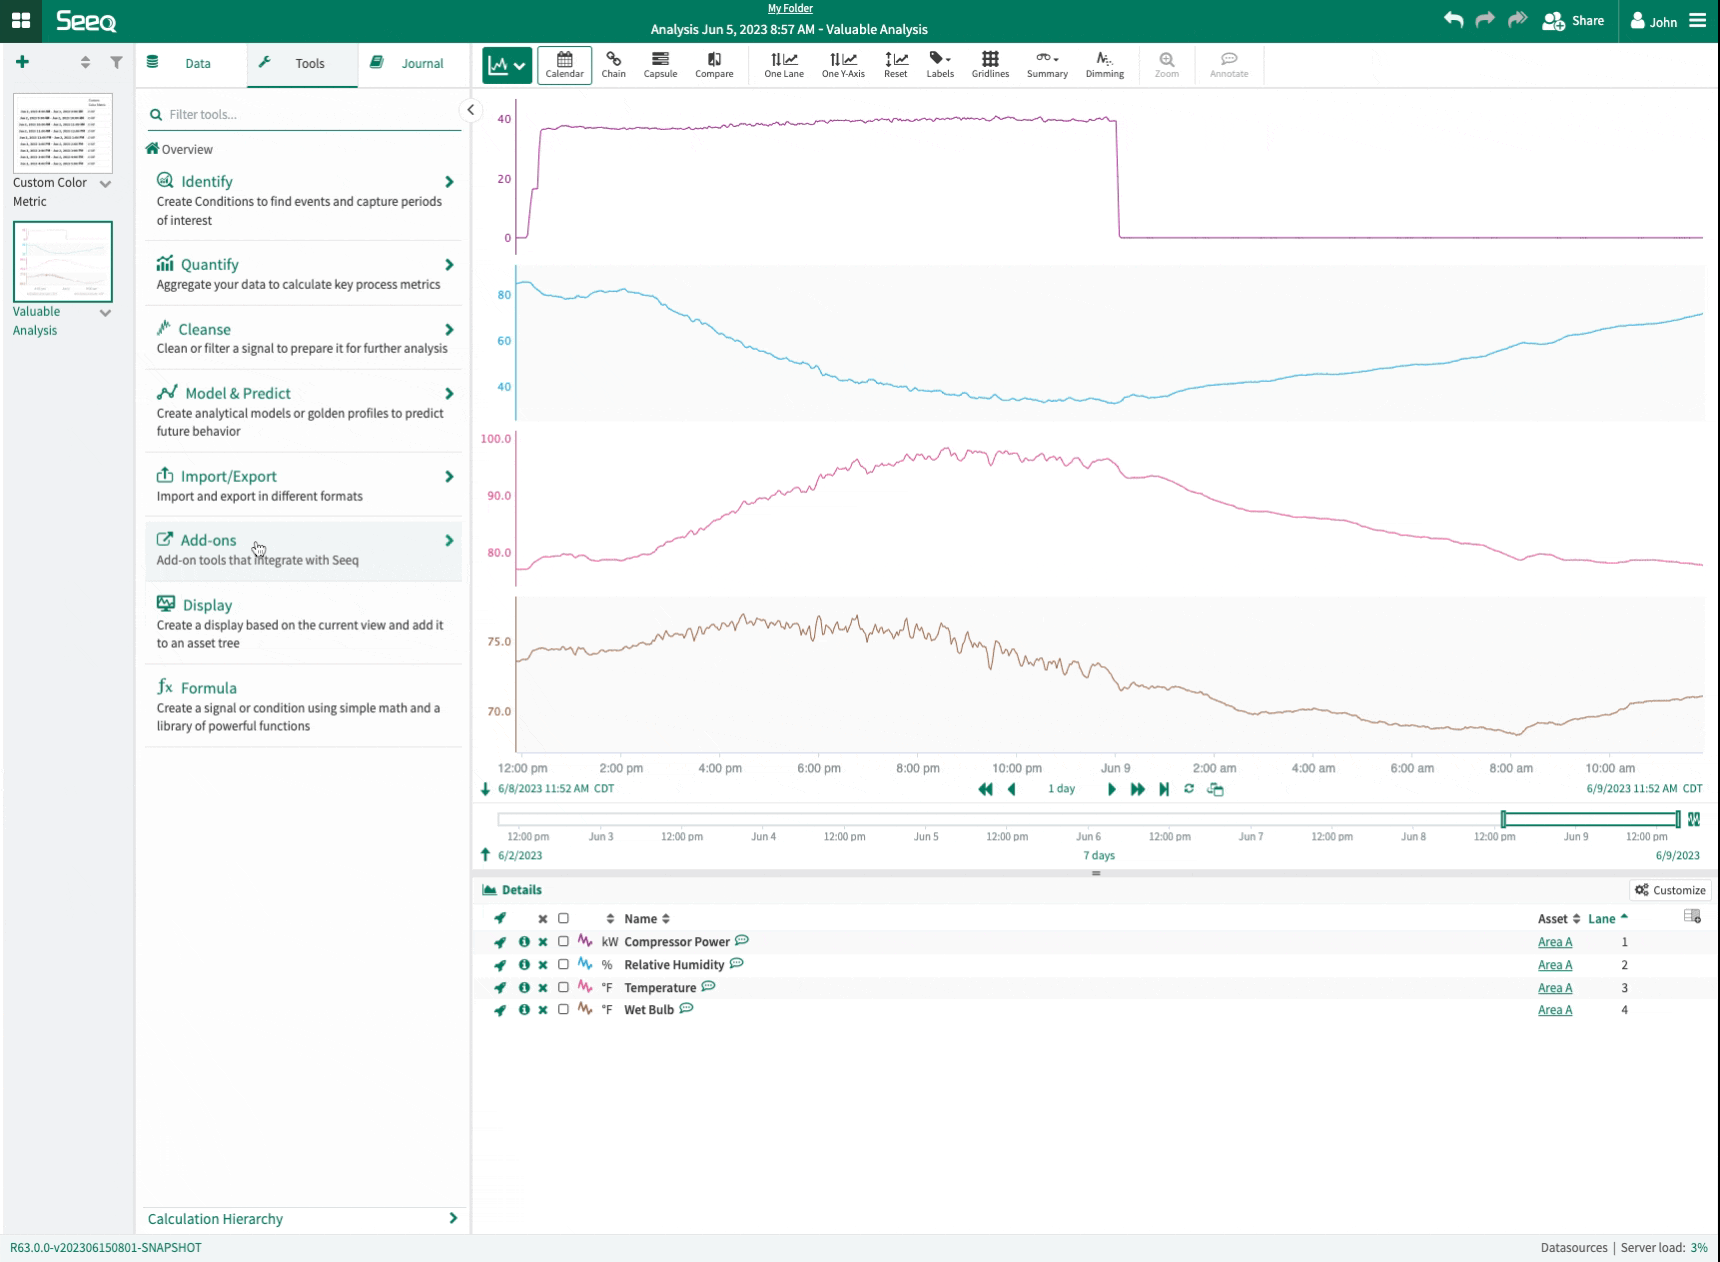Step display range forward half
This screenshot has height=1262, width=1720.
tap(1111, 789)
